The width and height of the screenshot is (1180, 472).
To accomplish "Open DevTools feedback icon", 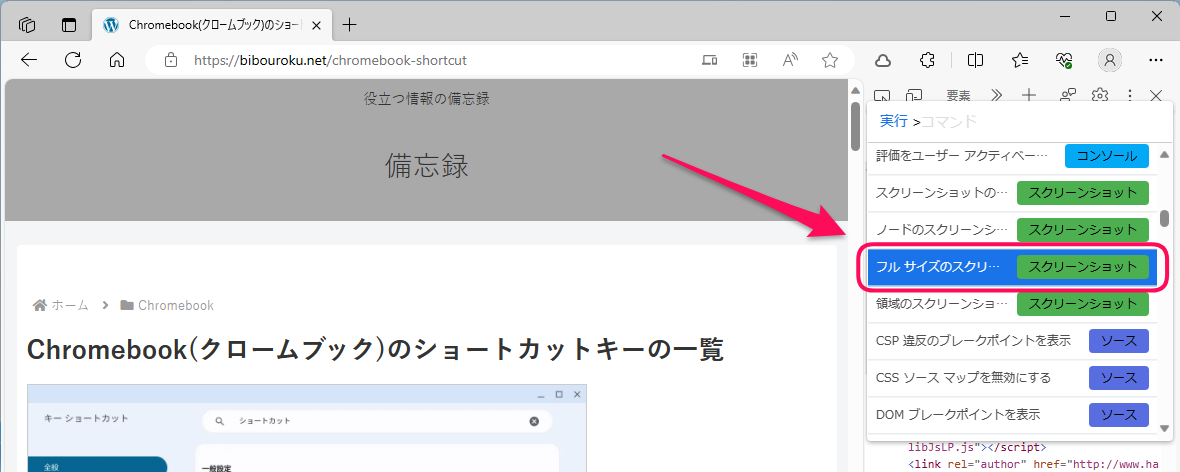I will (1067, 96).
